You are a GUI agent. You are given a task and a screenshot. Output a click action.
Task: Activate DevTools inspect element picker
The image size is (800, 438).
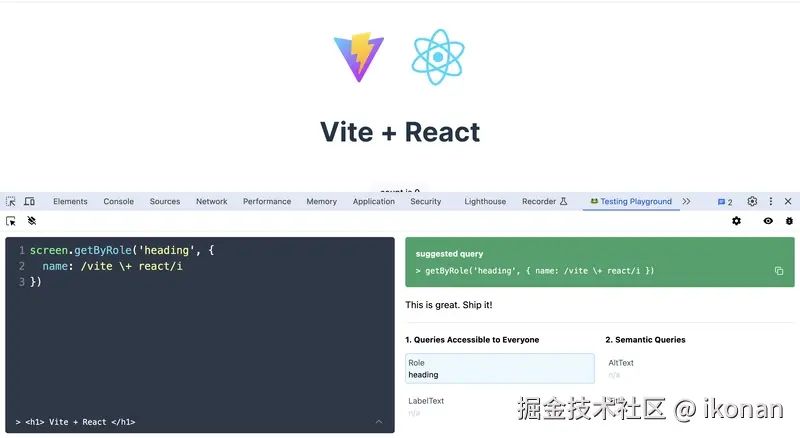[11, 202]
